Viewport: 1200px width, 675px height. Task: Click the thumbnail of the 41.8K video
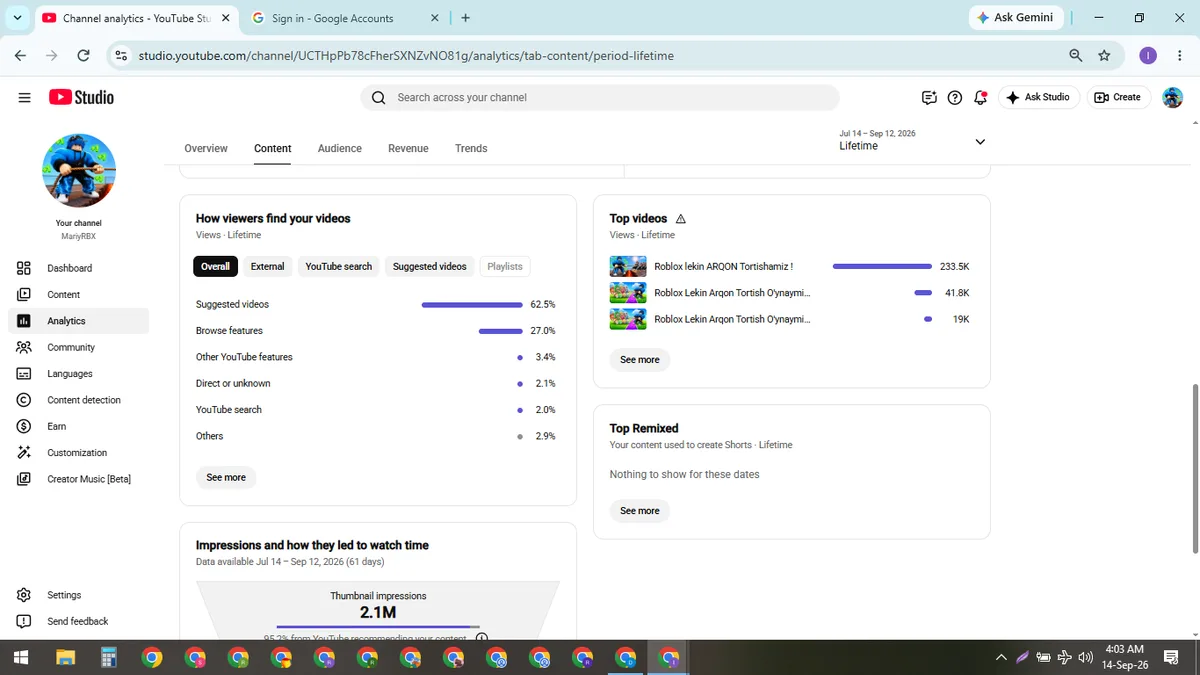pos(628,293)
